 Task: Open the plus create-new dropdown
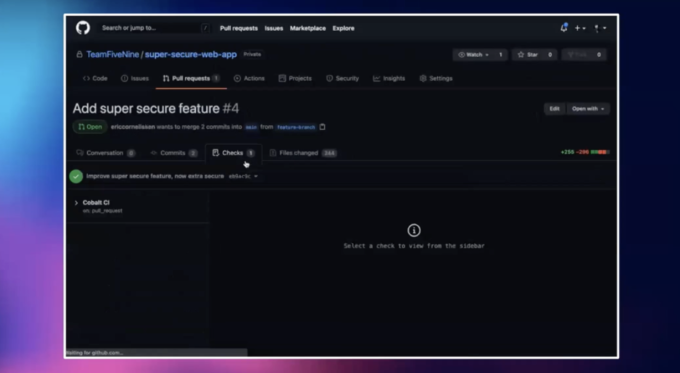pyautogui.click(x=580, y=28)
